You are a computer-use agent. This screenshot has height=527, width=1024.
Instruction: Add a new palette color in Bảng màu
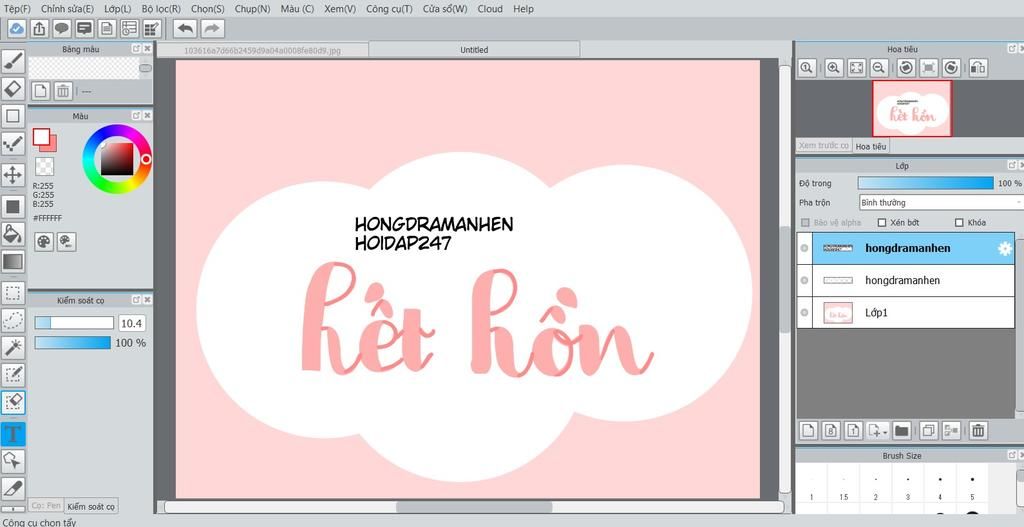[x=40, y=91]
